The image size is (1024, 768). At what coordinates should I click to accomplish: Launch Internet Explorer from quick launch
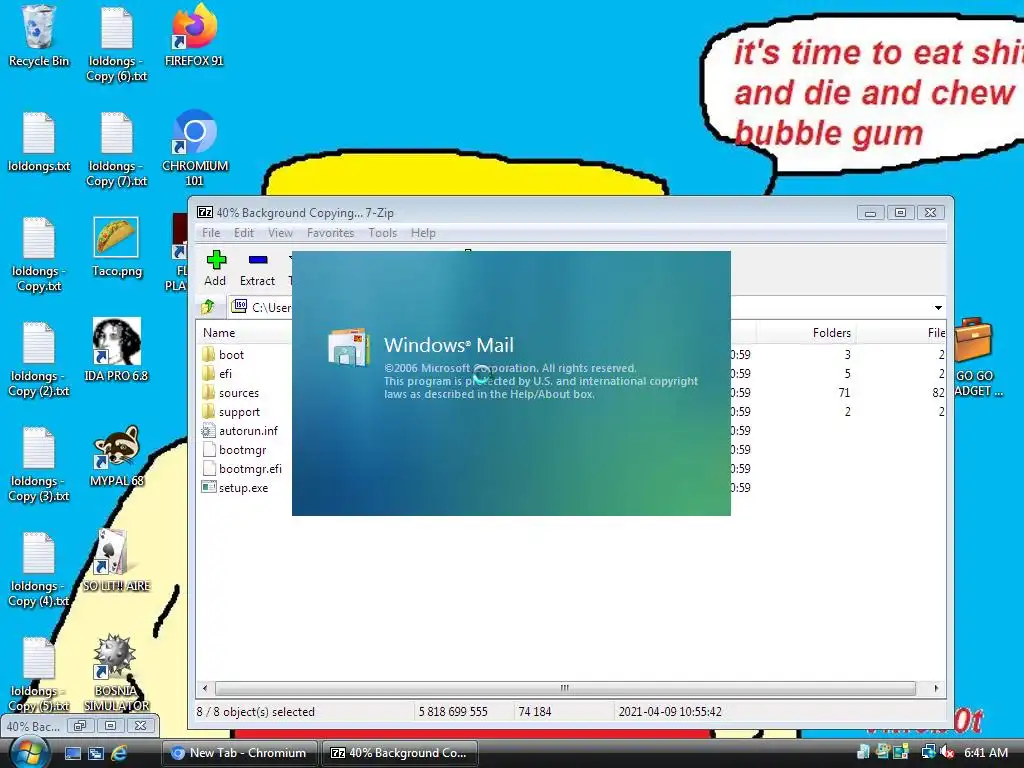(x=119, y=753)
